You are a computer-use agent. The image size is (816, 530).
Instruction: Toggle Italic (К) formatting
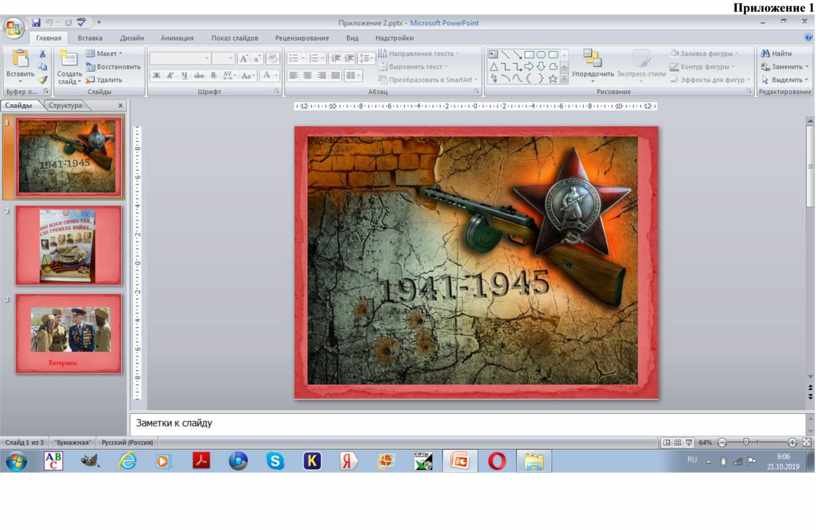coord(170,76)
